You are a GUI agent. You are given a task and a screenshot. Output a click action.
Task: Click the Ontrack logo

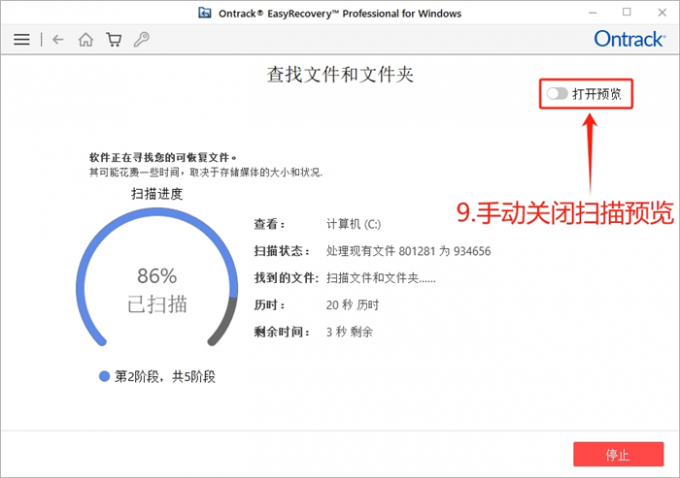(629, 39)
